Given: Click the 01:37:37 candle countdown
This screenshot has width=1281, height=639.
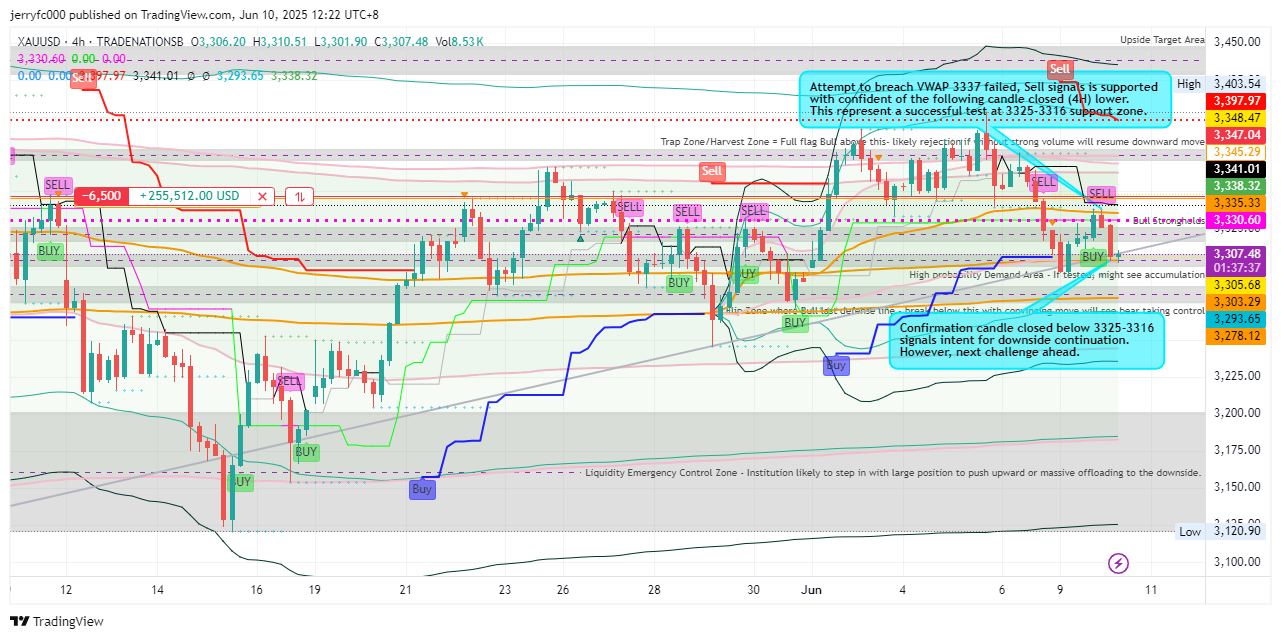Looking at the screenshot, I should point(1237,268).
